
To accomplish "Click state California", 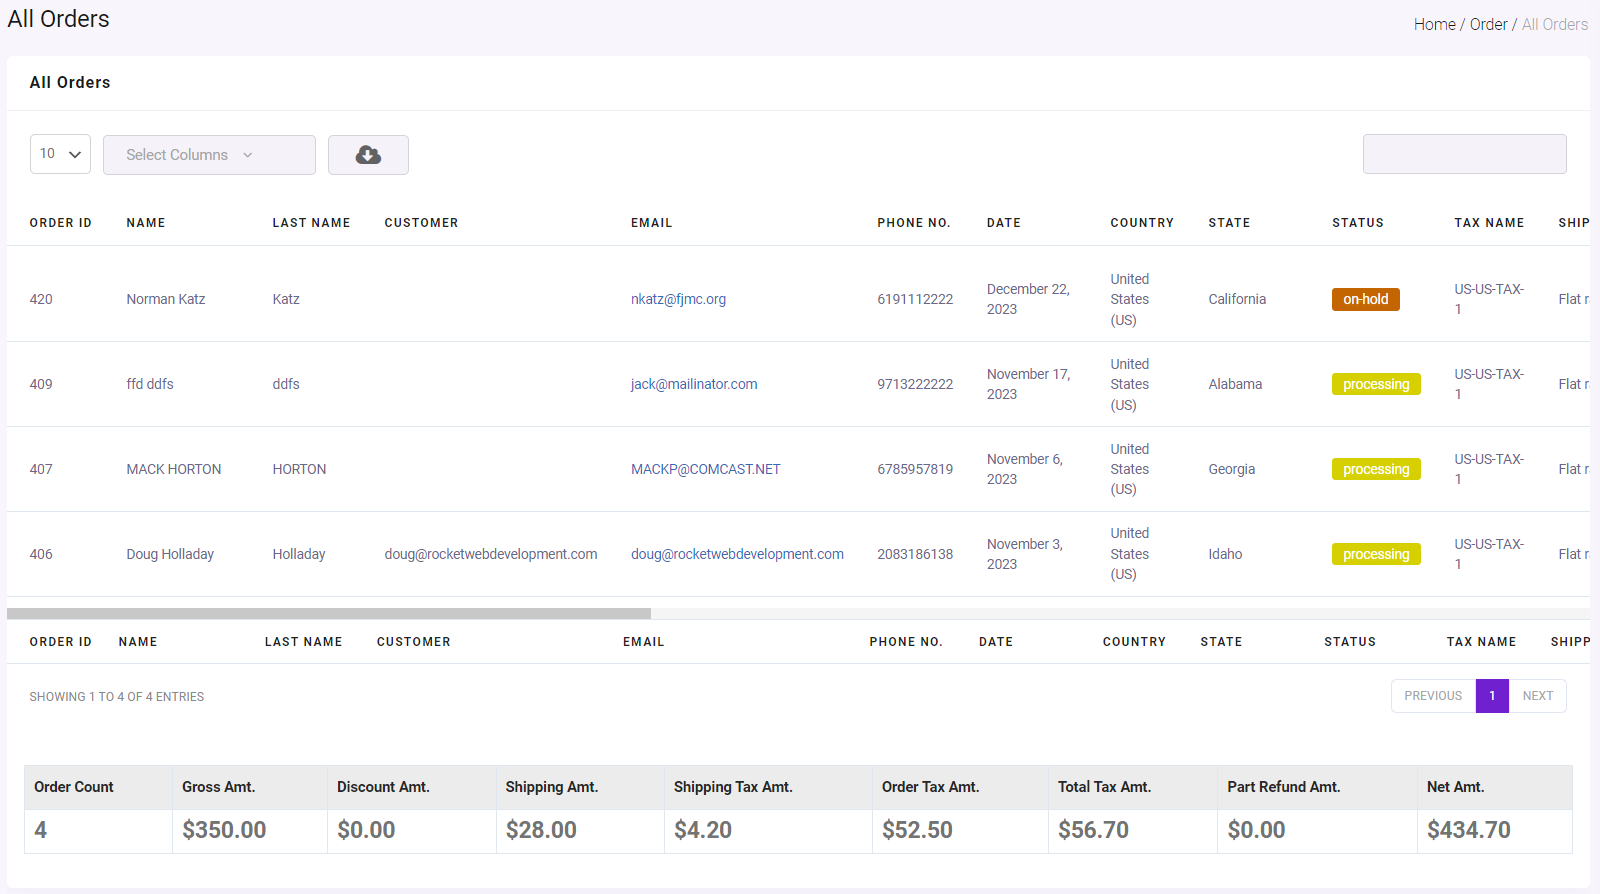I will click(1237, 299).
